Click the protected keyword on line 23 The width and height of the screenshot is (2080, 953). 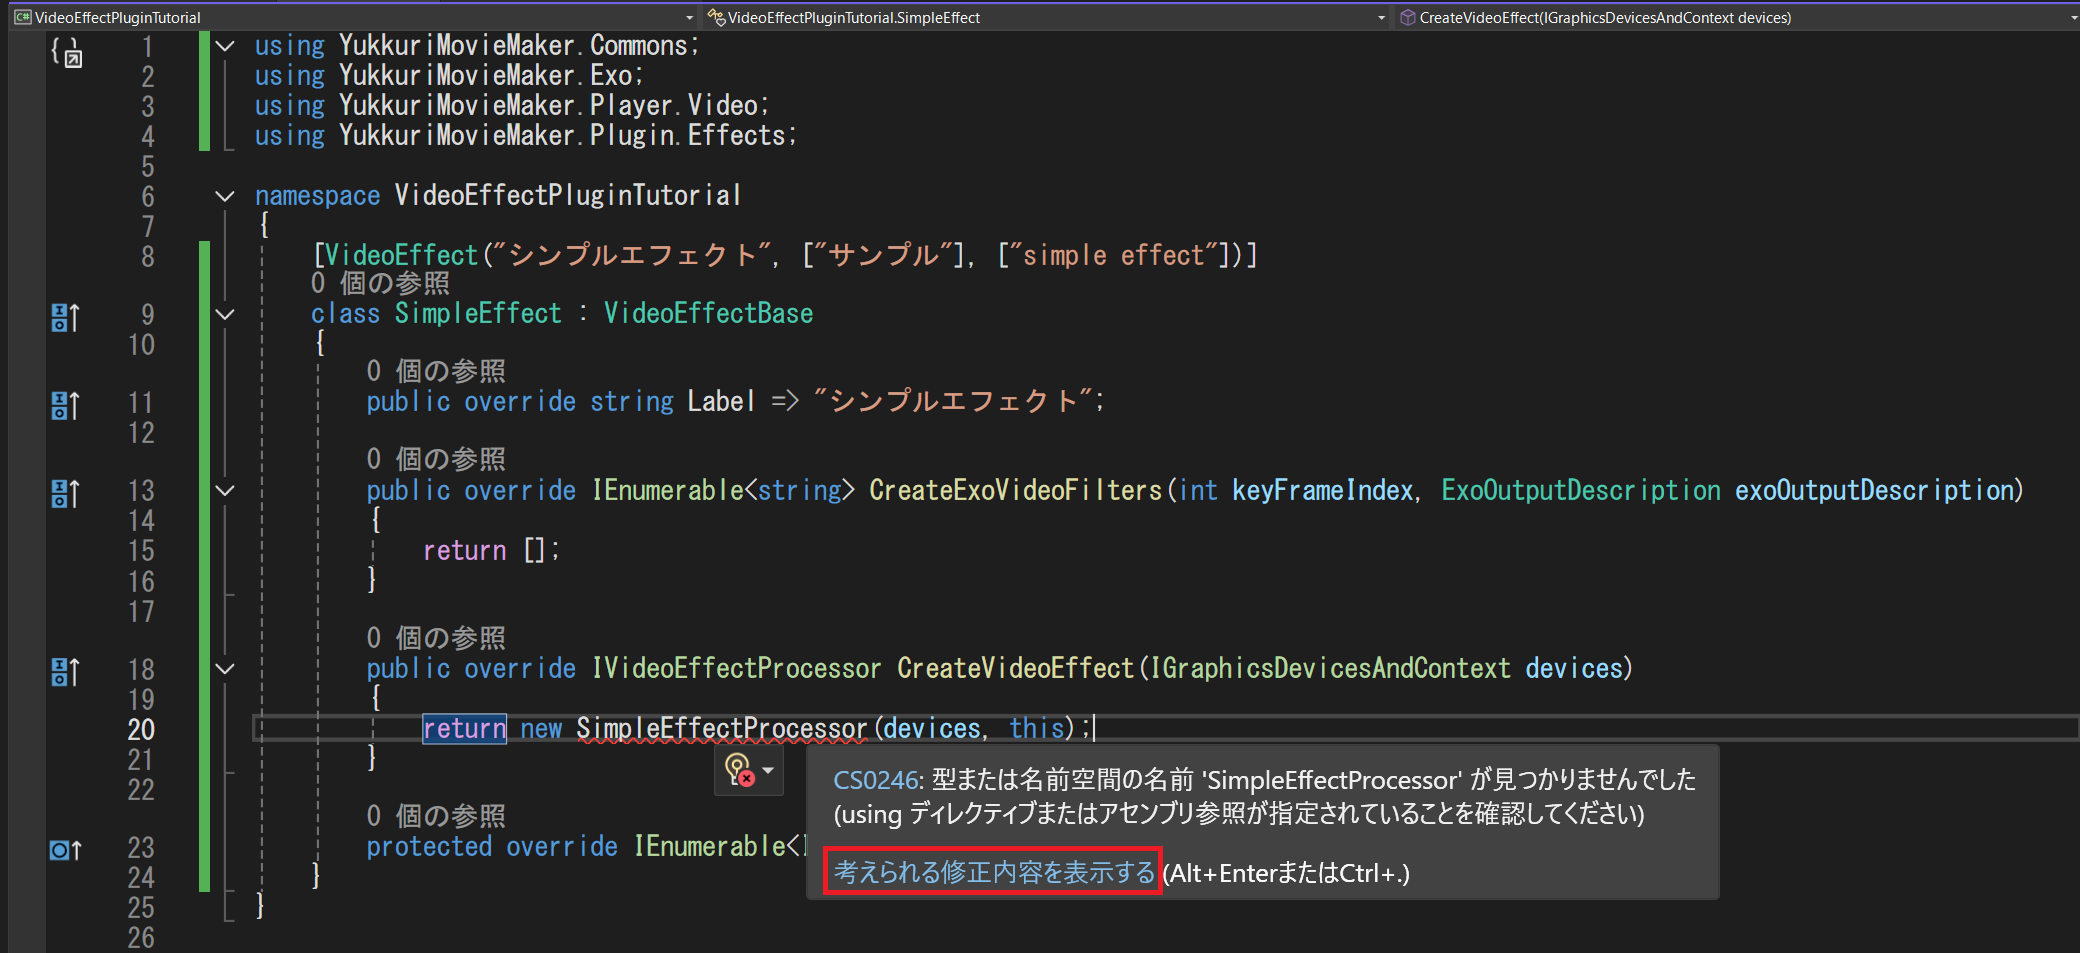[429, 847]
